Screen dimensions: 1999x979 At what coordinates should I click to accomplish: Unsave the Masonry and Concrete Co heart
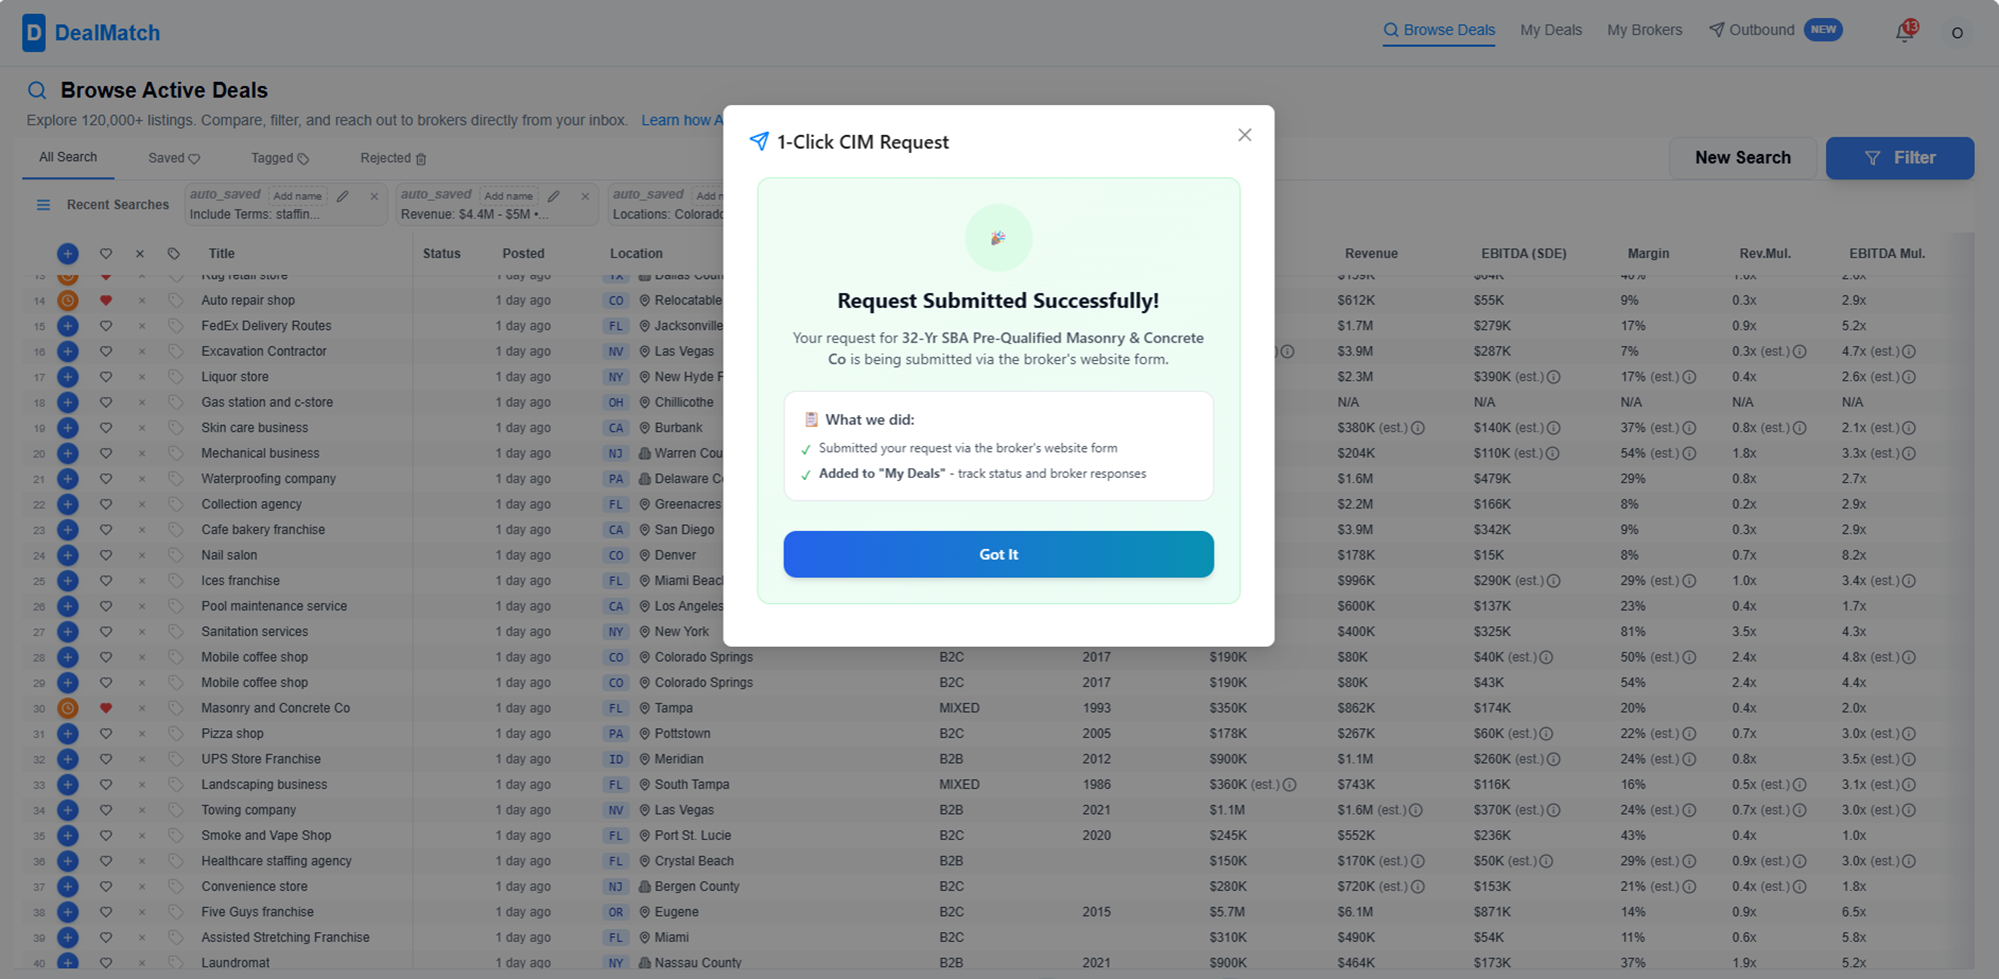[x=106, y=708]
